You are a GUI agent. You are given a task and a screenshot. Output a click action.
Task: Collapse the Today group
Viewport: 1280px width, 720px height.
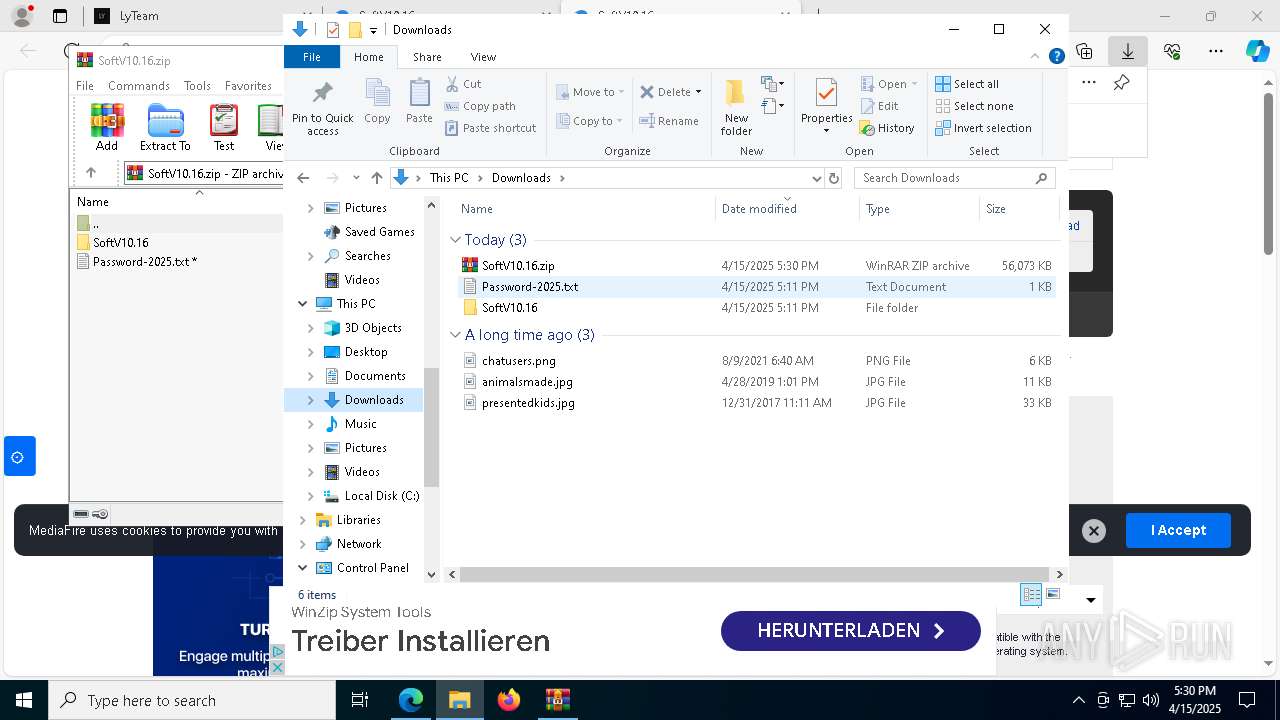456,240
